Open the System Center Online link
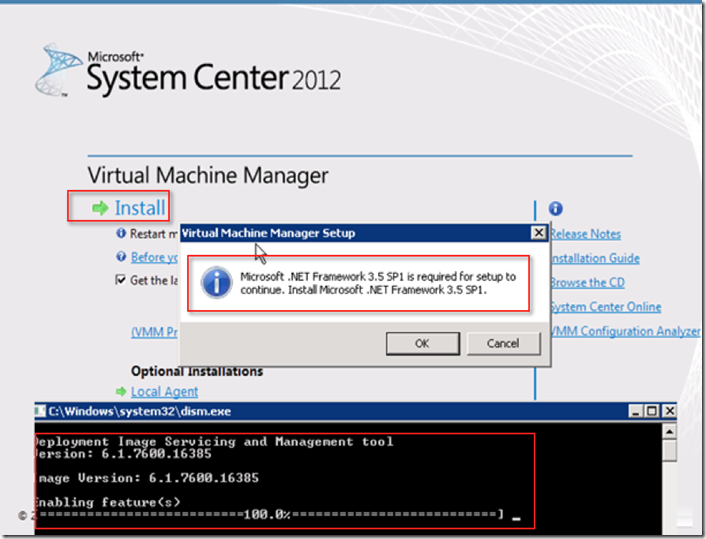 606,307
